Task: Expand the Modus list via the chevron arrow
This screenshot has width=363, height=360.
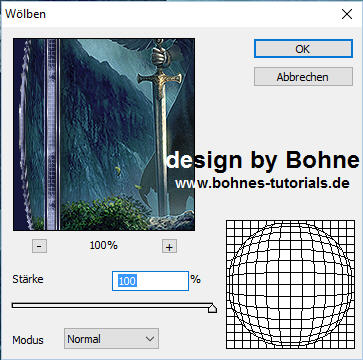Action: click(149, 339)
